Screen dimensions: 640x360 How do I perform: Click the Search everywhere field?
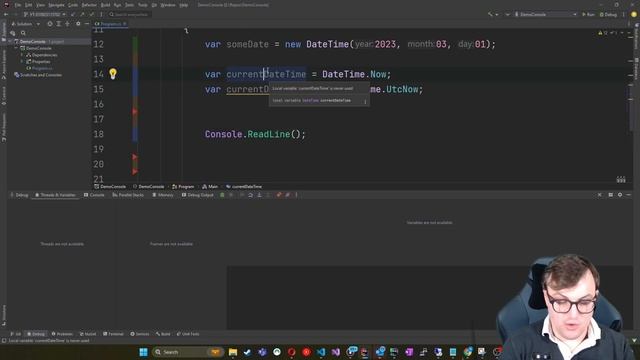point(130,14)
